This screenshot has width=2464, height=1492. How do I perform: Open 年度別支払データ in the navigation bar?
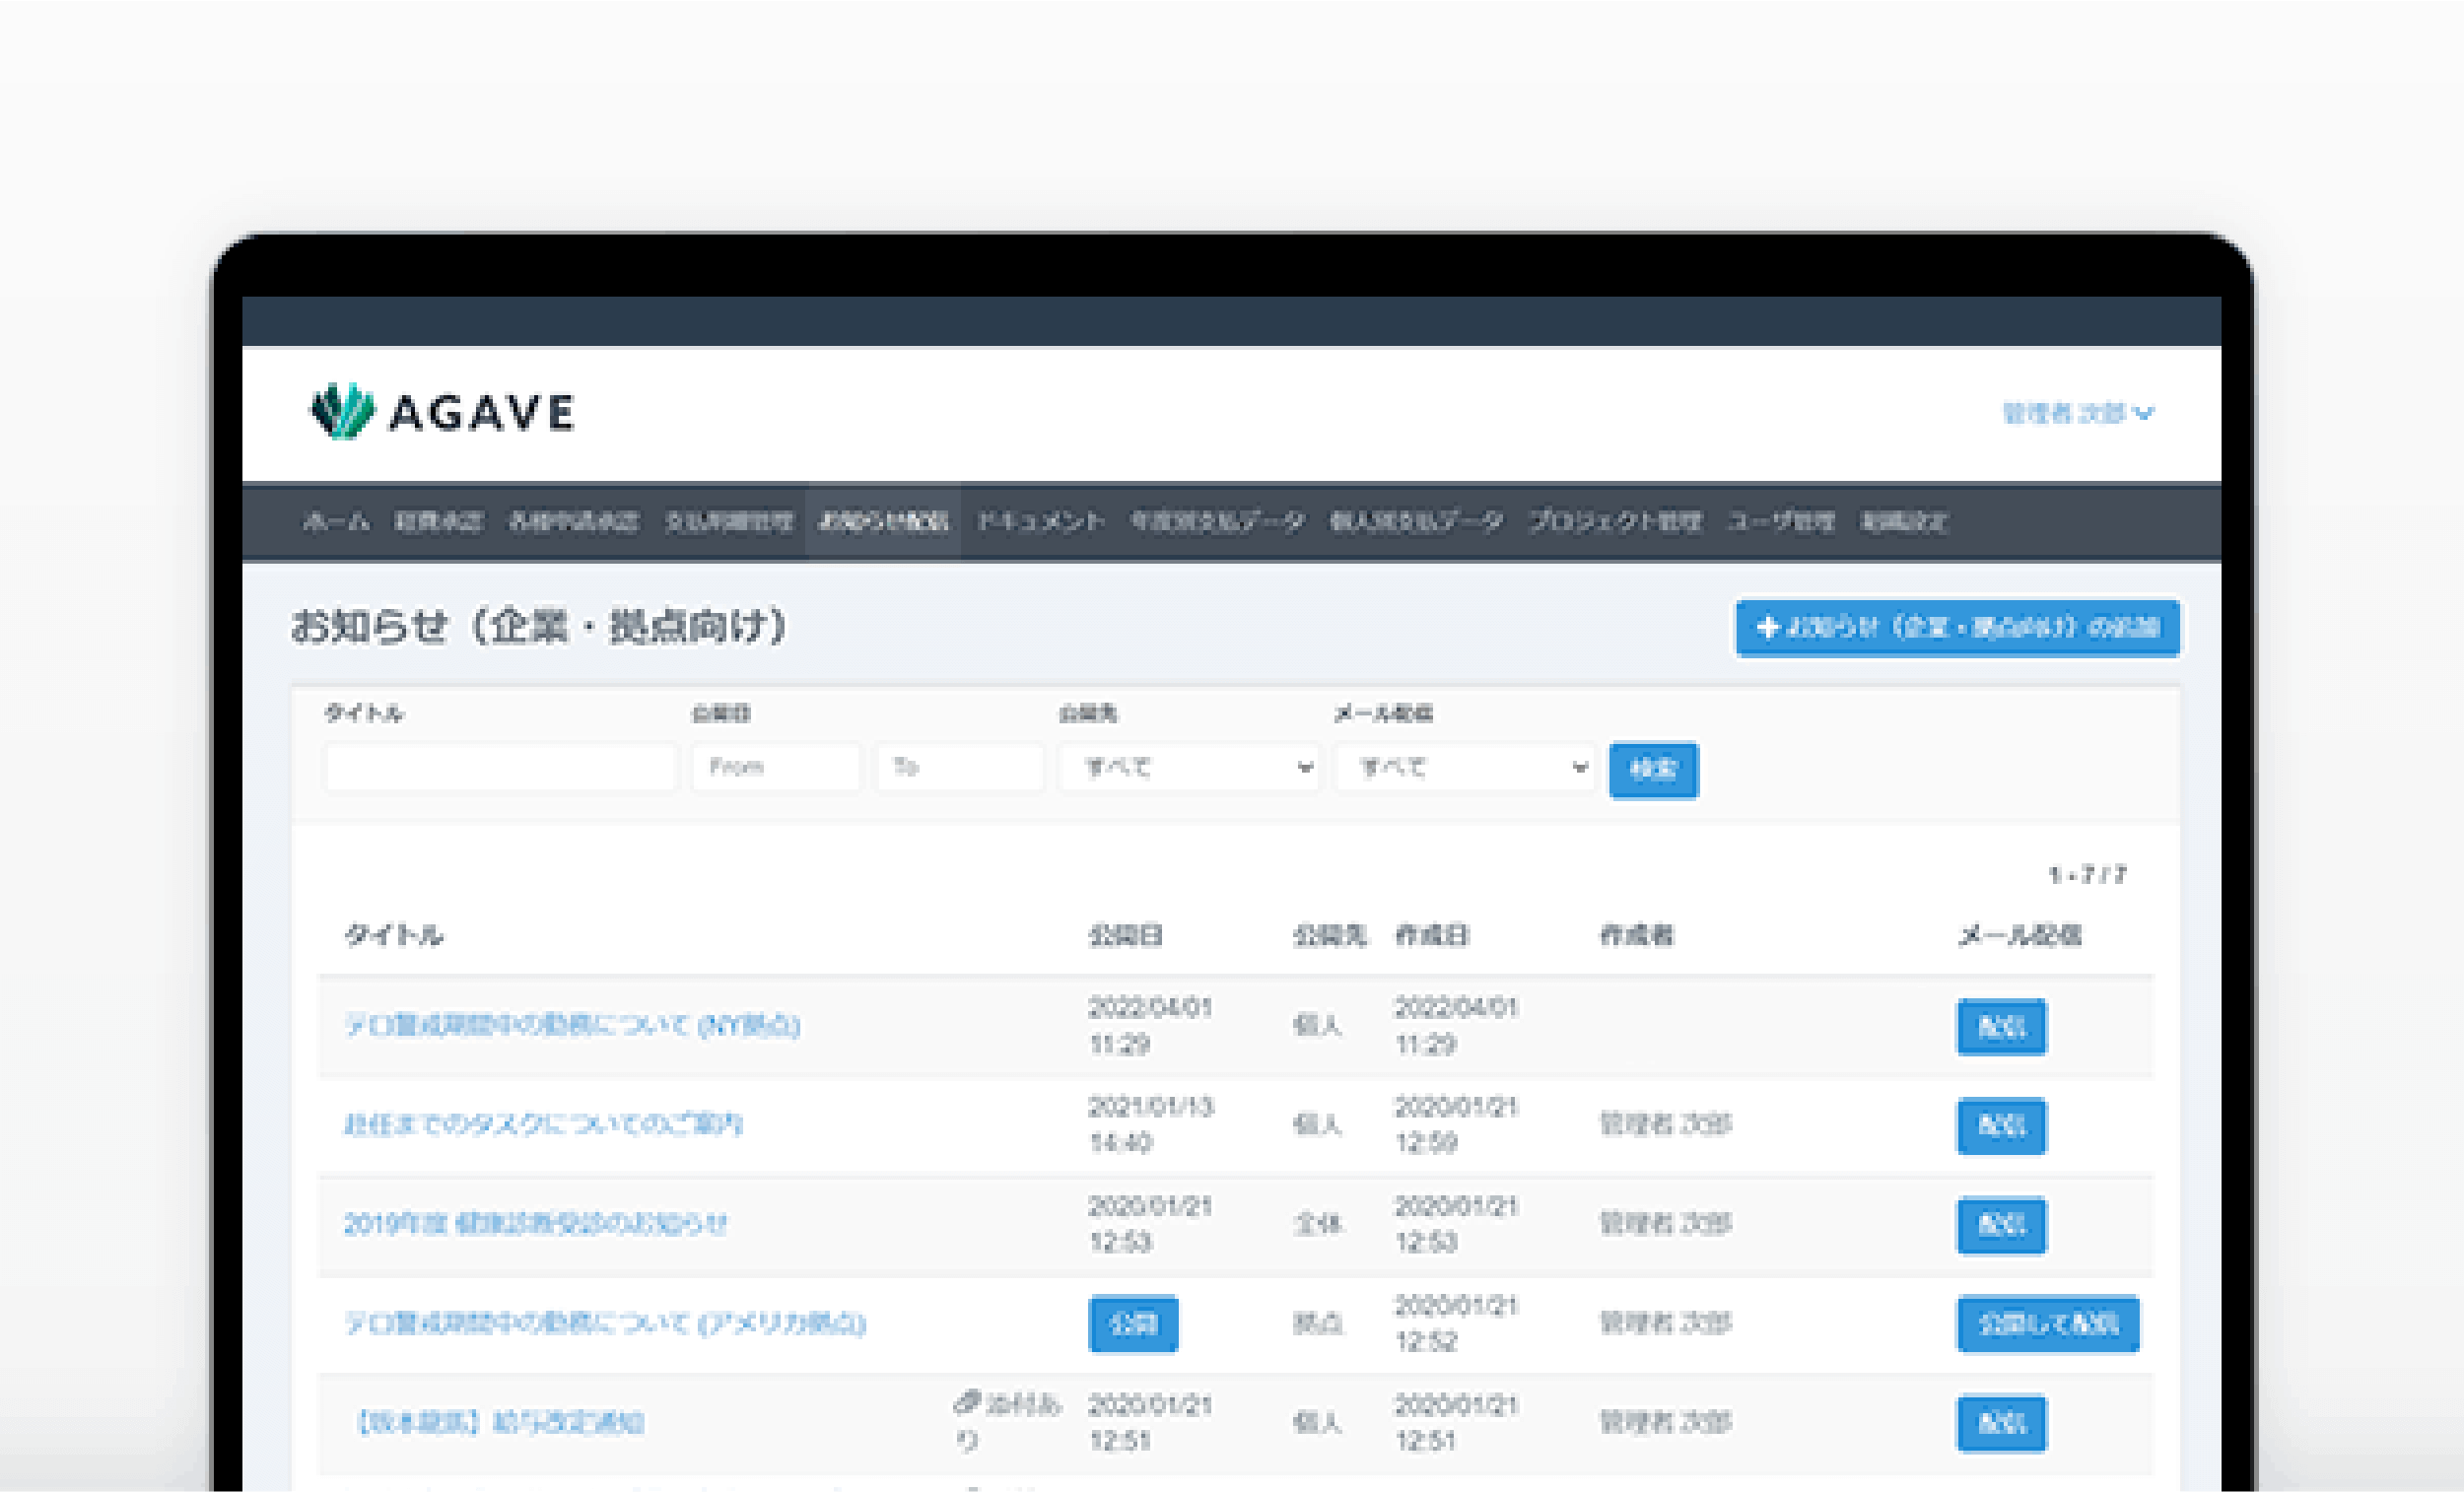point(1217,521)
